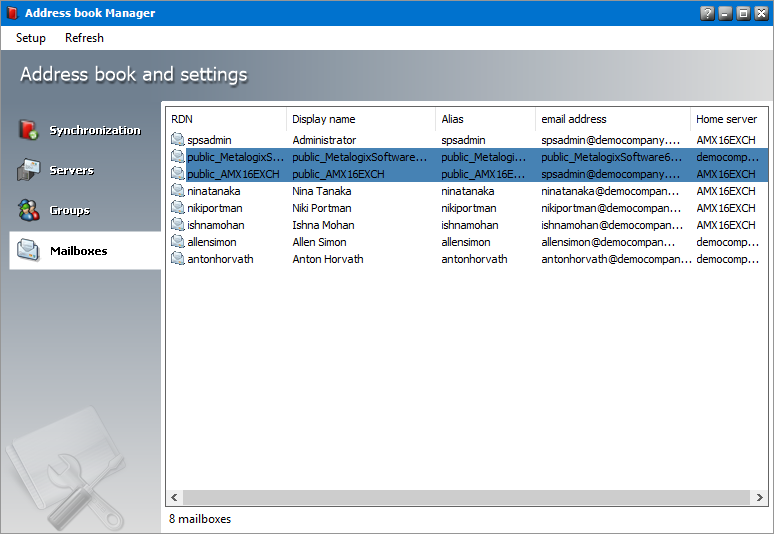Image resolution: width=774 pixels, height=534 pixels.
Task: Click the help question mark icon
Action: [x=708, y=13]
